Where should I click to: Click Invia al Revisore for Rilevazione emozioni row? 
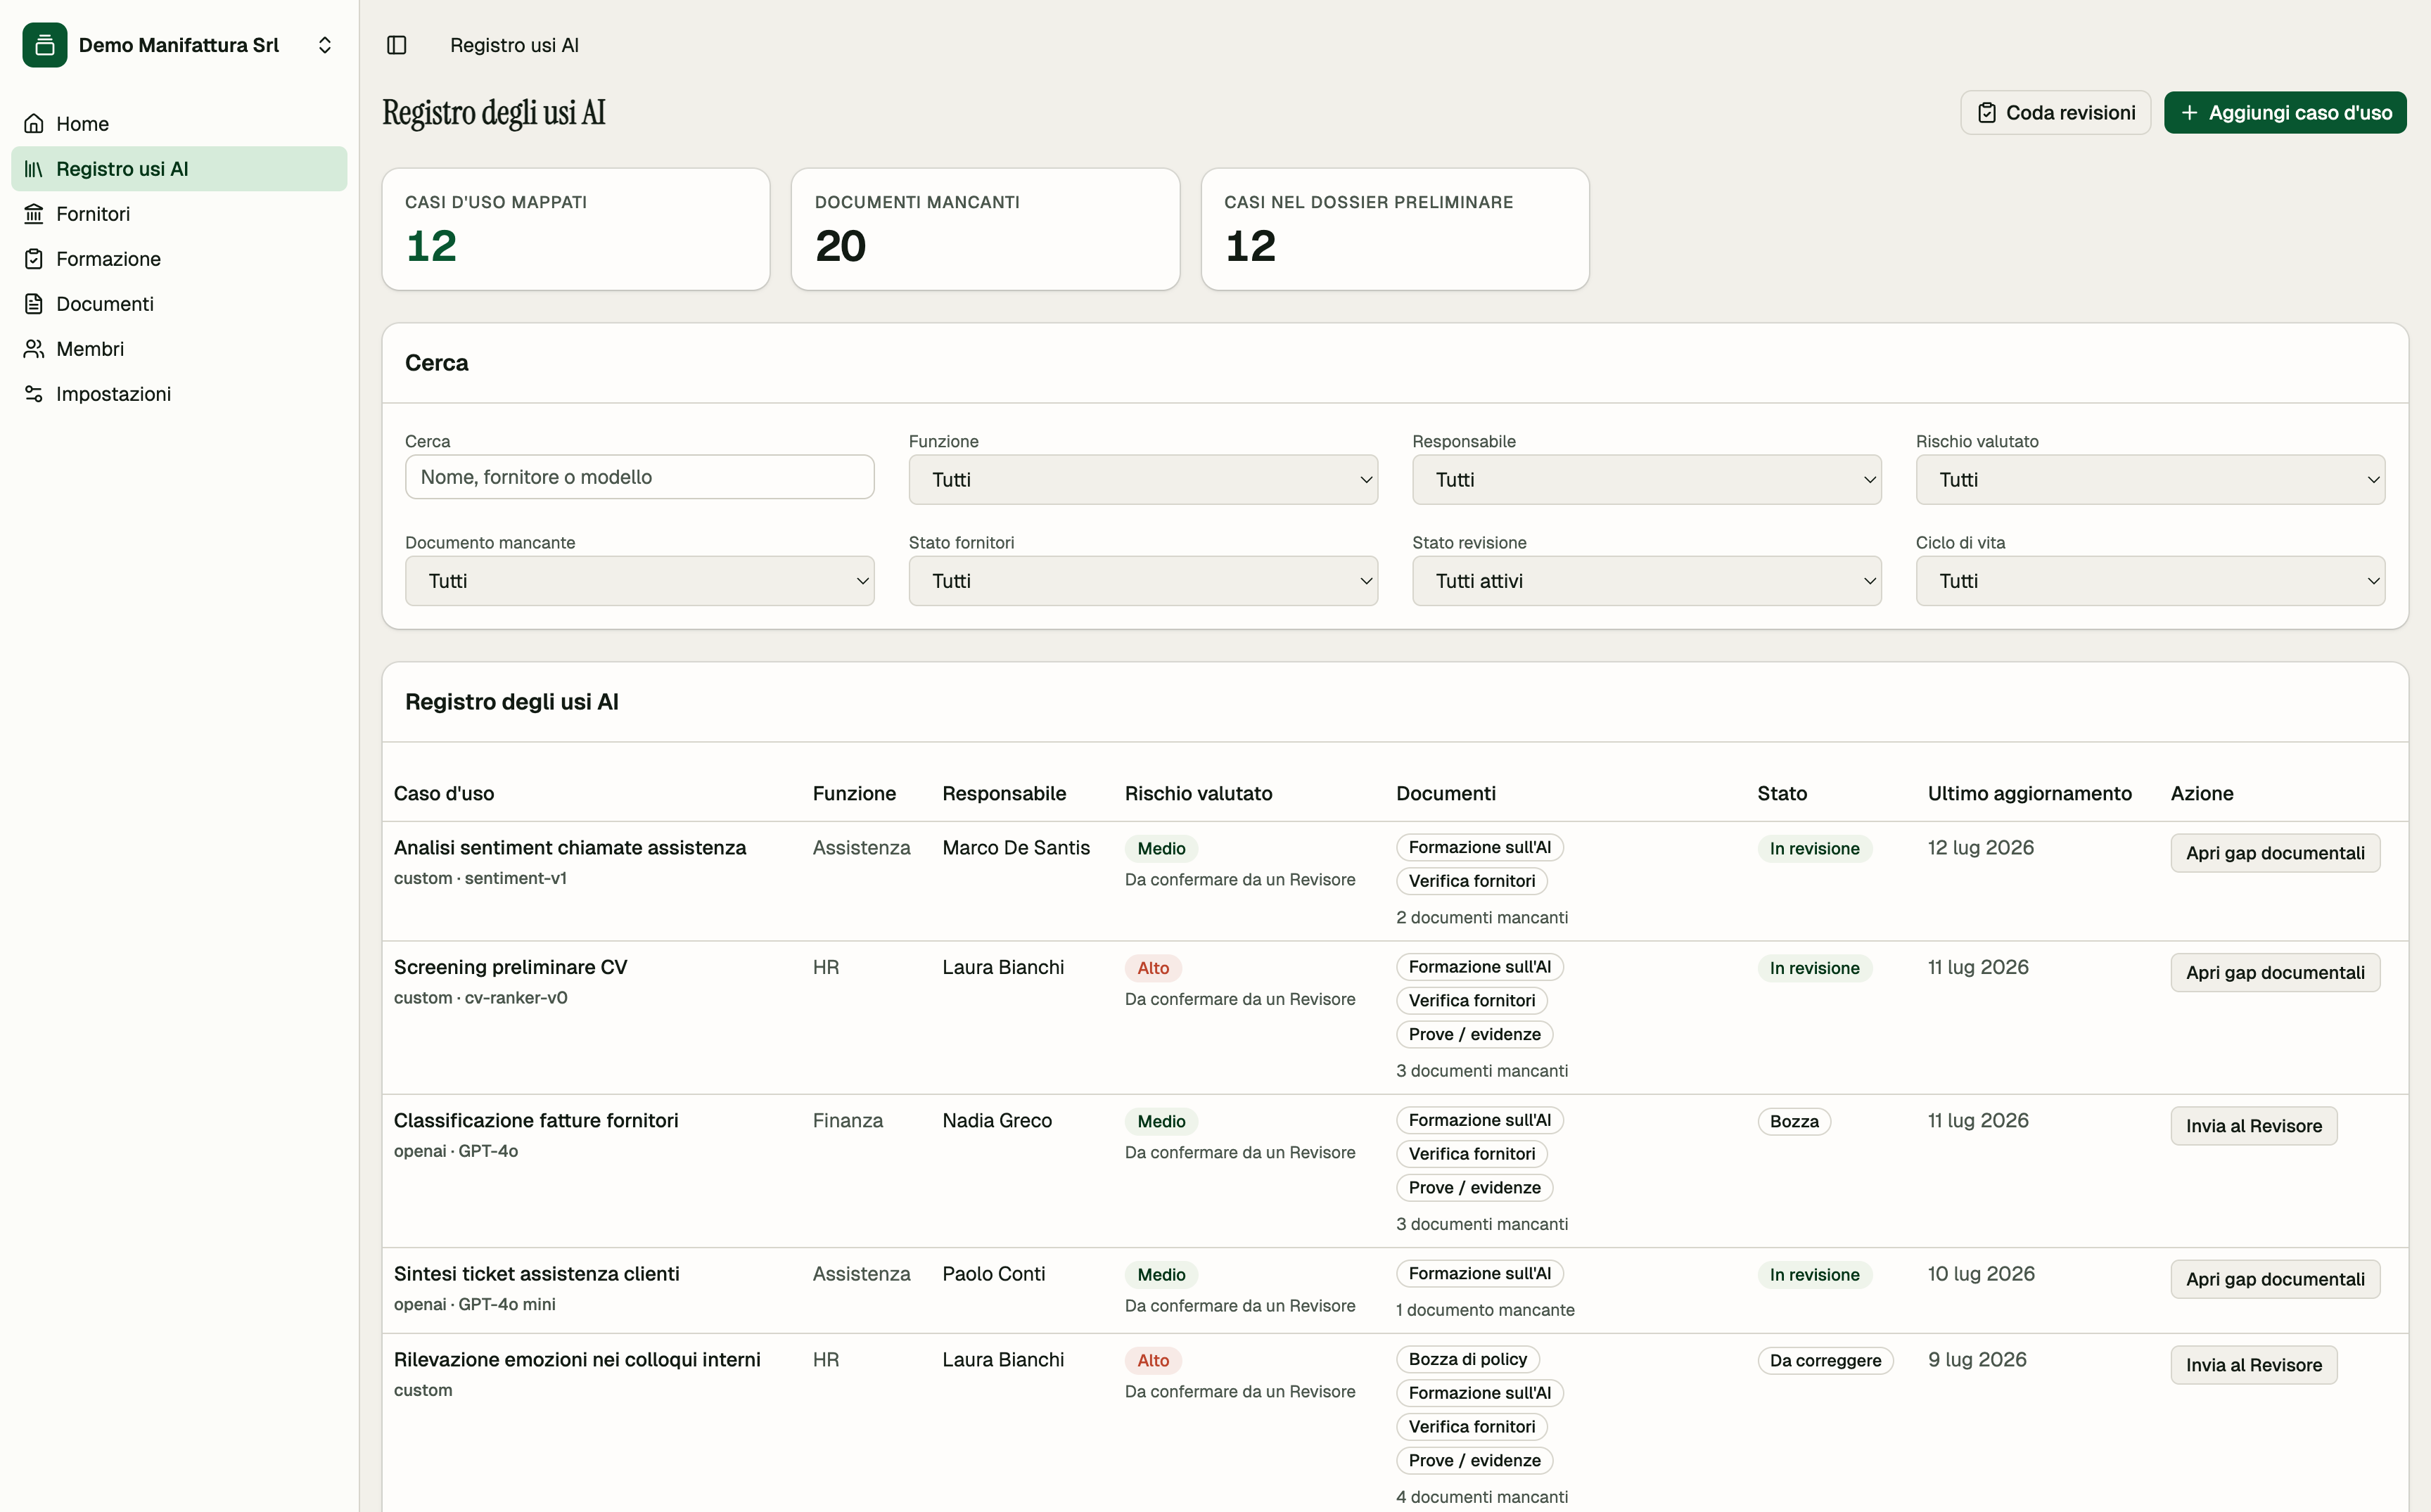point(2253,1365)
